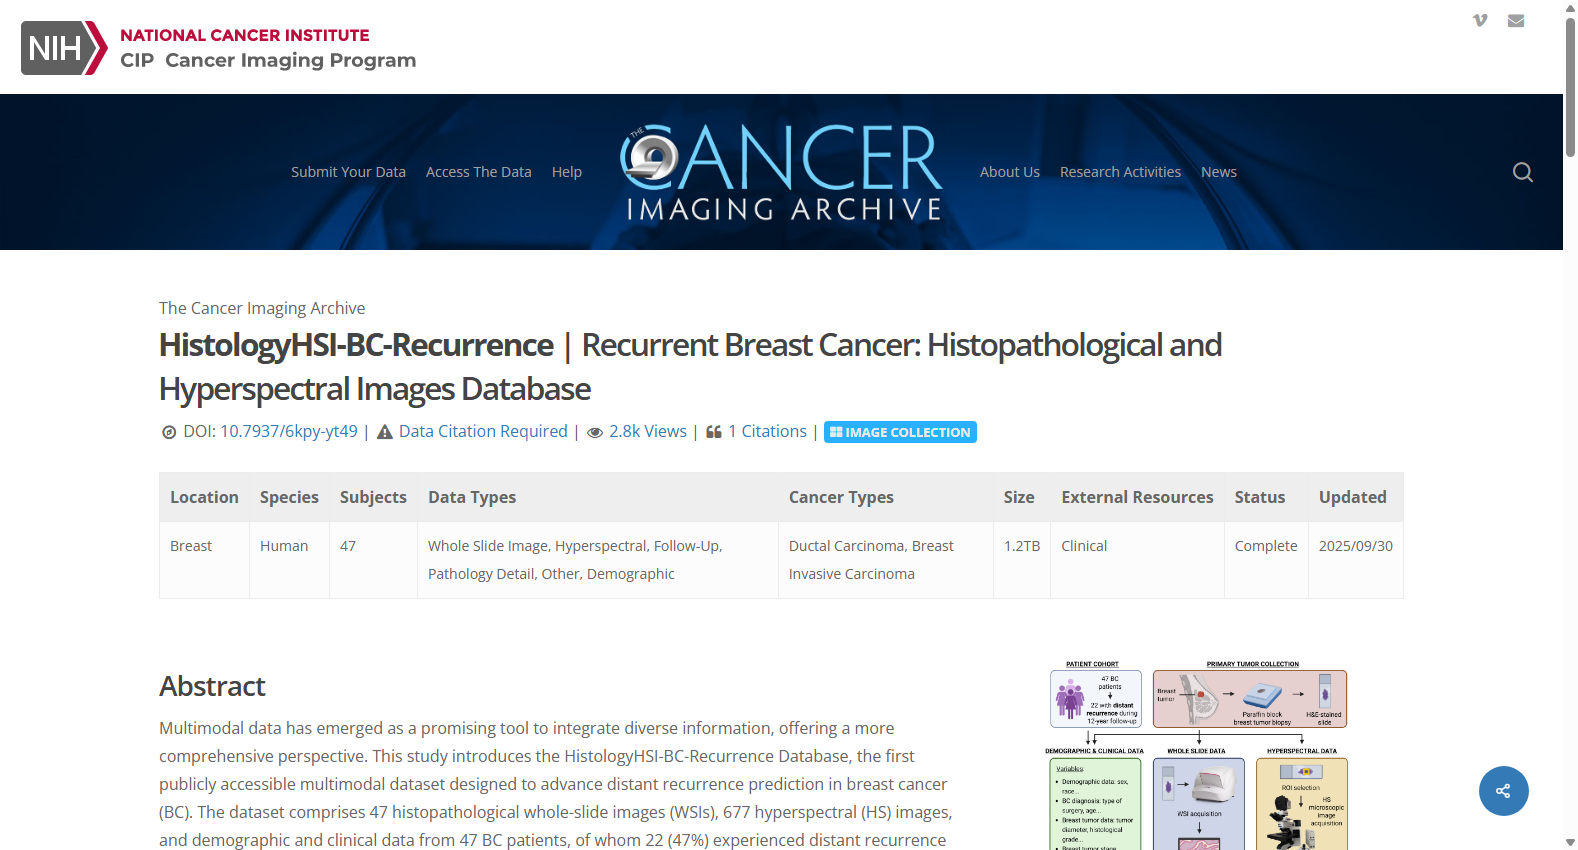Click the External Resources column header
This screenshot has height=850, width=1578.
[1137, 497]
